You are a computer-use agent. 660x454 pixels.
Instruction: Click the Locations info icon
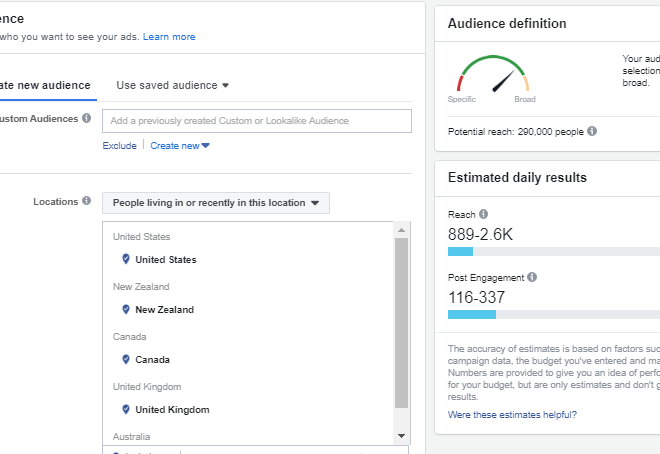click(87, 201)
